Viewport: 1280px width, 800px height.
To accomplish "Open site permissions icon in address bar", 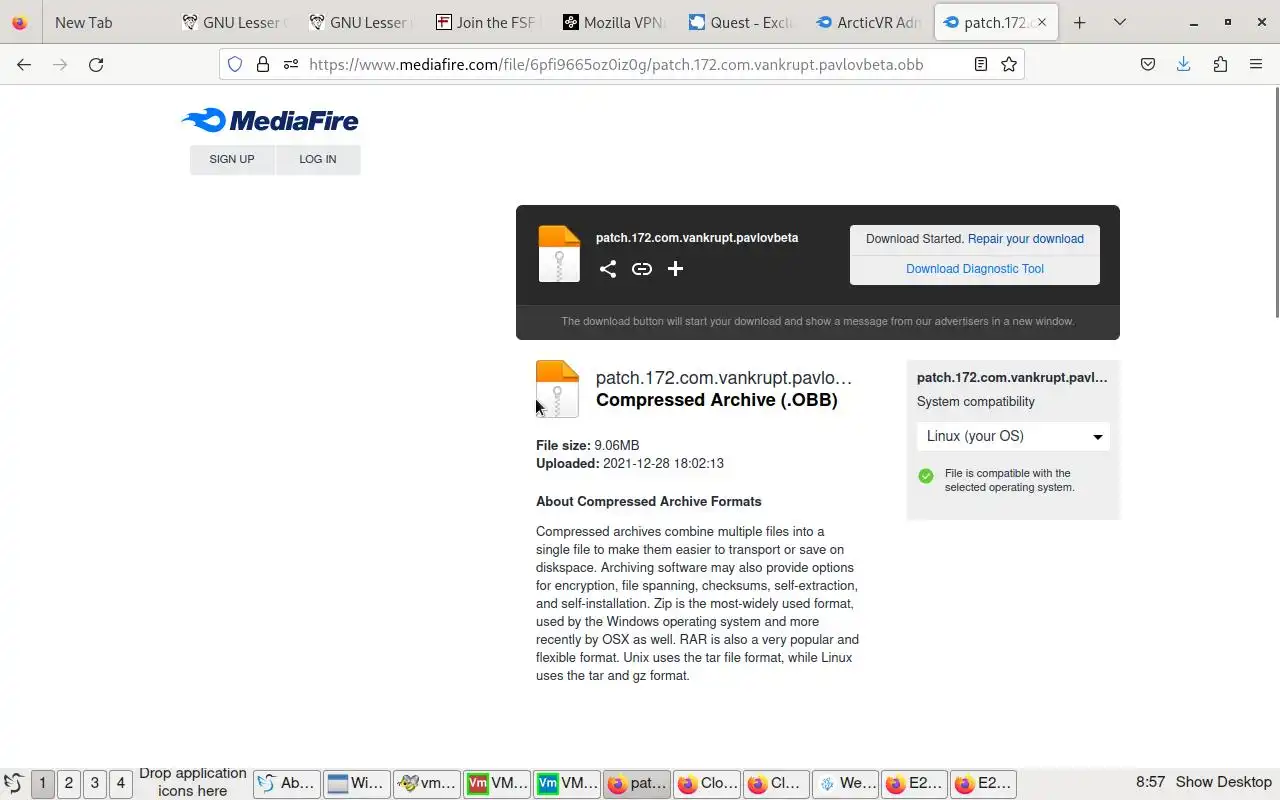I will pyautogui.click(x=291, y=64).
